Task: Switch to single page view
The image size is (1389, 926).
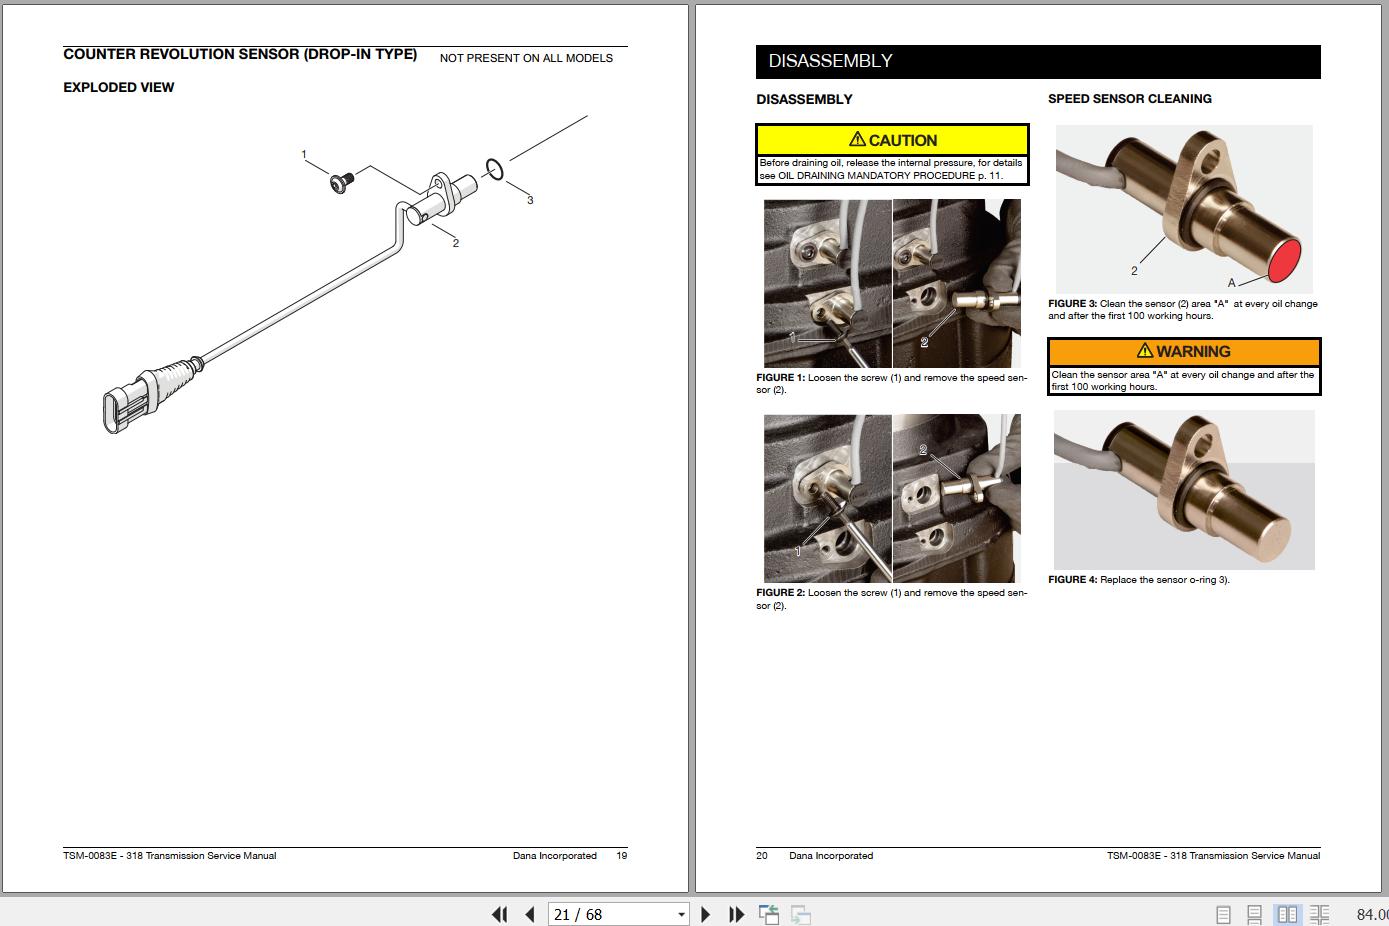Action: [1223, 914]
